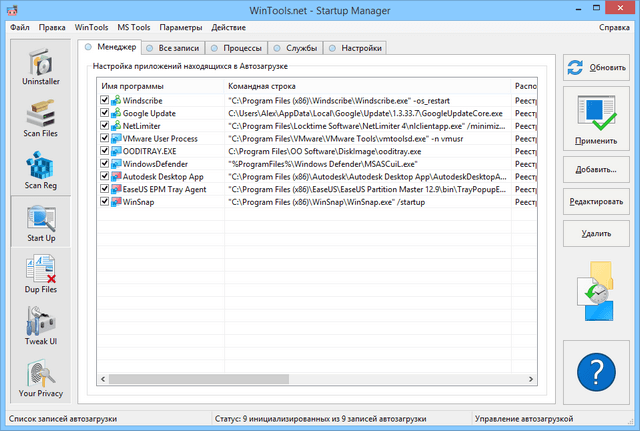Click status text Управление автозагрузкой

pyautogui.click(x=524, y=419)
